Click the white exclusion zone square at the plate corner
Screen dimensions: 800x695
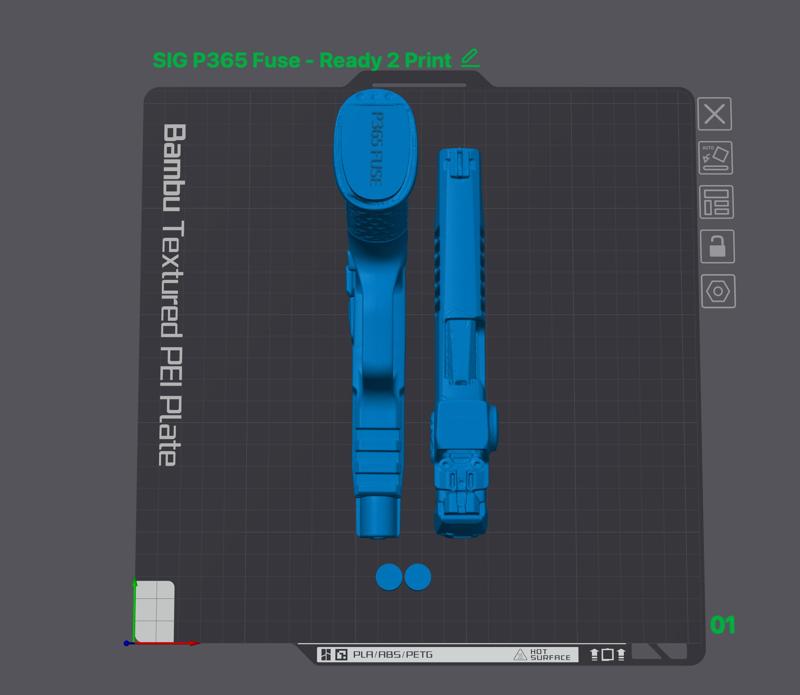click(x=155, y=611)
